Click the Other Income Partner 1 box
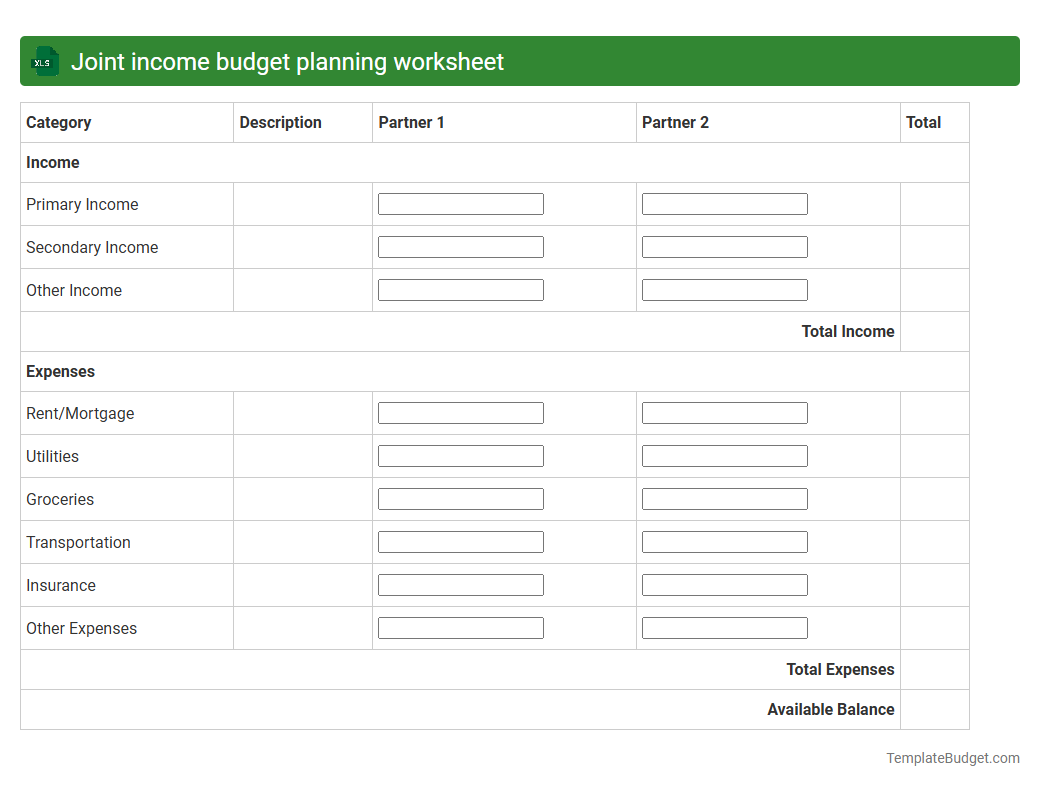The height and width of the screenshot is (787, 1040). coord(460,289)
